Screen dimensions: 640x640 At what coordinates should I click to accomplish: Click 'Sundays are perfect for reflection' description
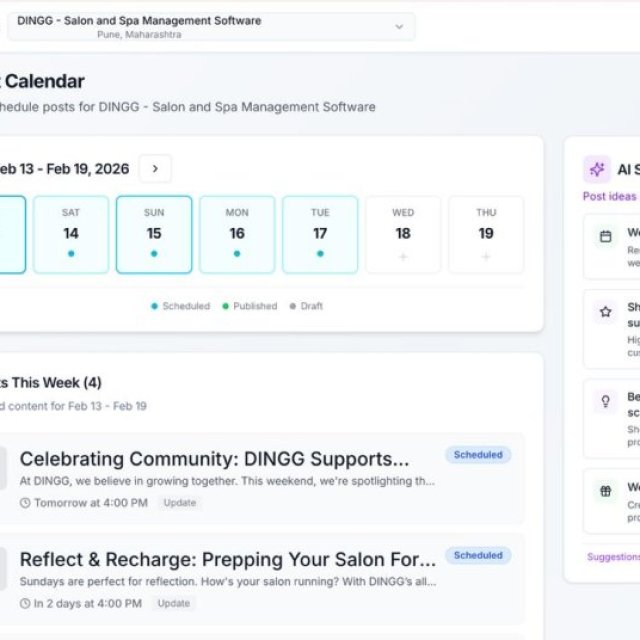228,582
